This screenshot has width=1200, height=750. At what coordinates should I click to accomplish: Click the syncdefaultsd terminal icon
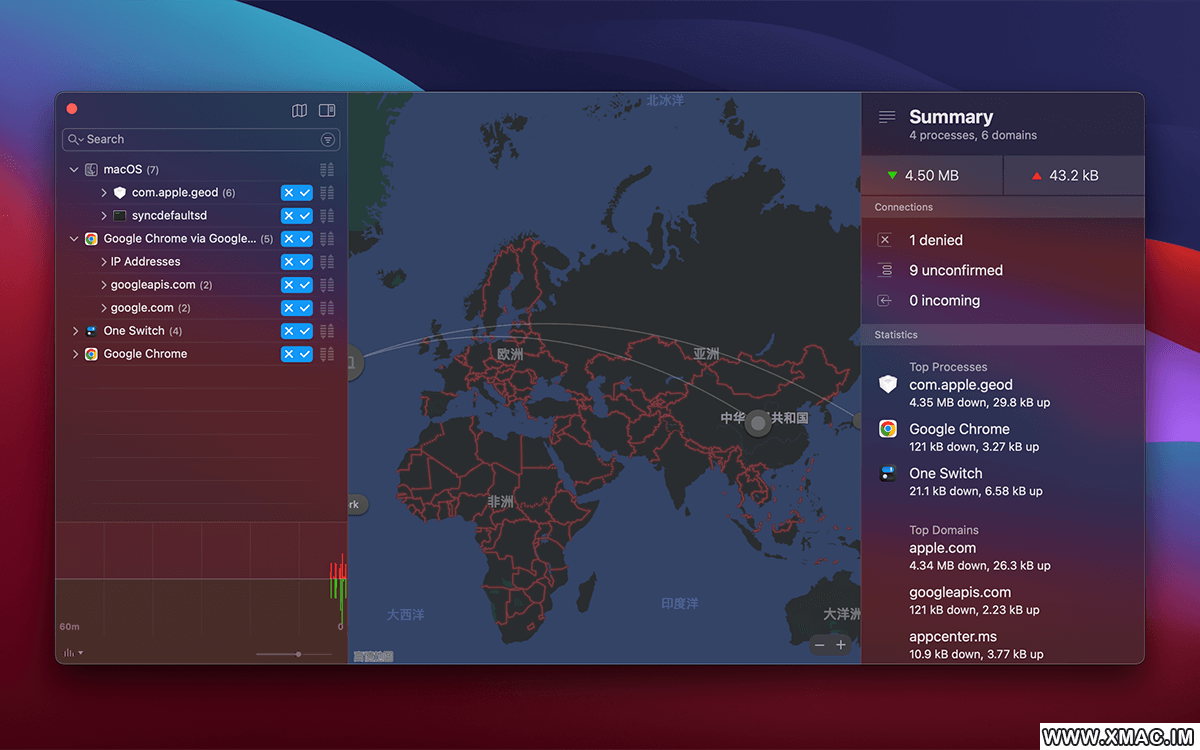[120, 216]
